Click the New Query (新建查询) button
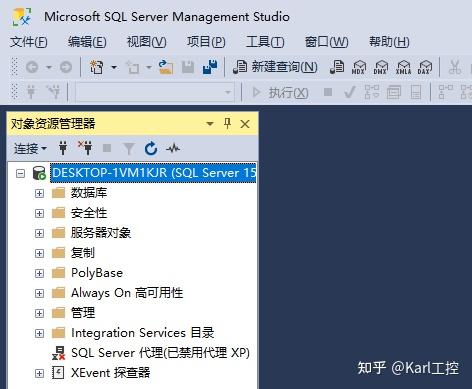Screen dimensions: 472x389 pyautogui.click(x=275, y=67)
